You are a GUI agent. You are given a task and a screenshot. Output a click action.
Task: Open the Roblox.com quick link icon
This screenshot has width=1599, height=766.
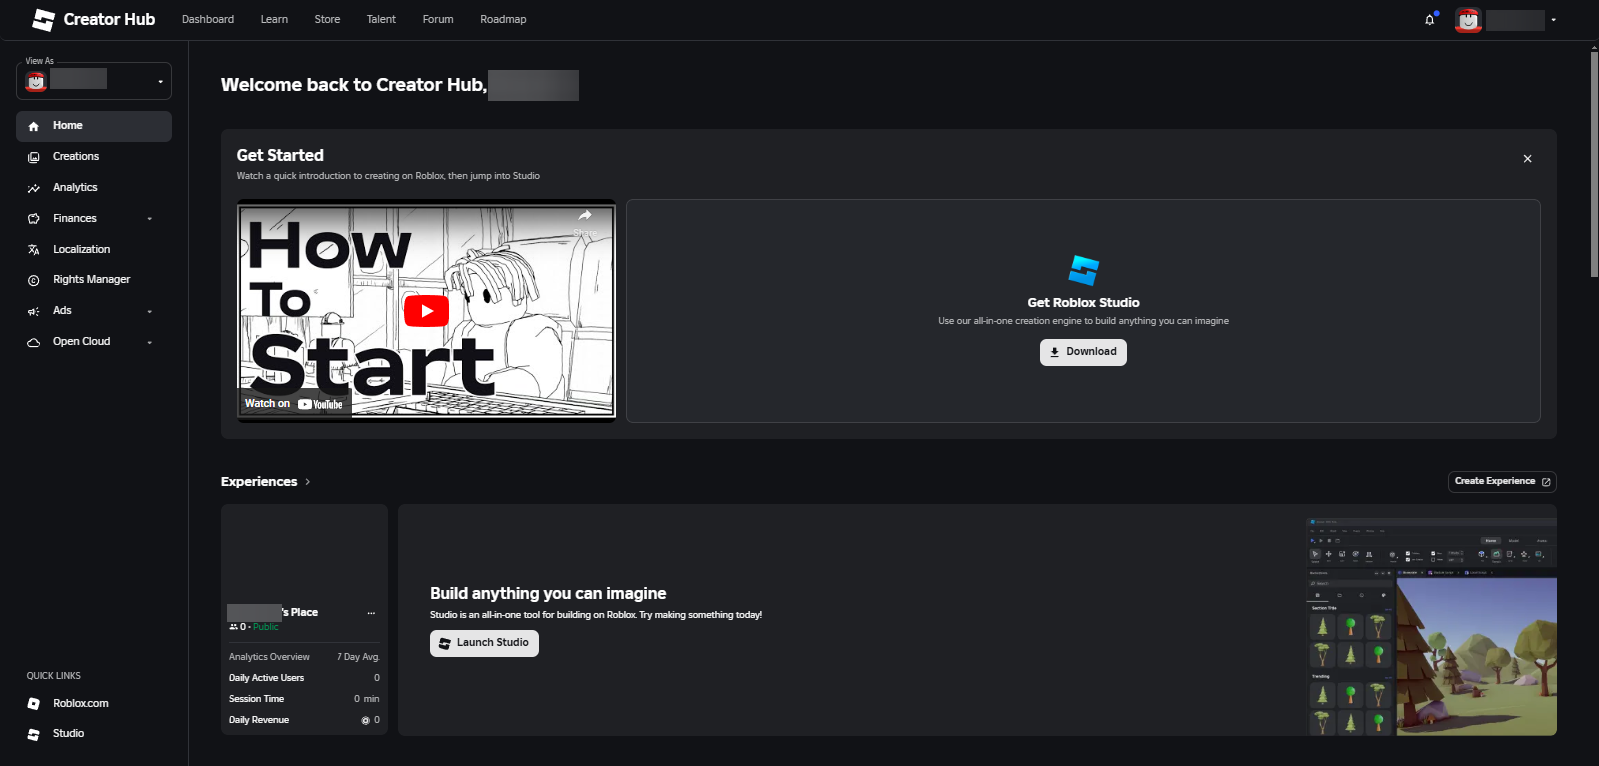[34, 704]
